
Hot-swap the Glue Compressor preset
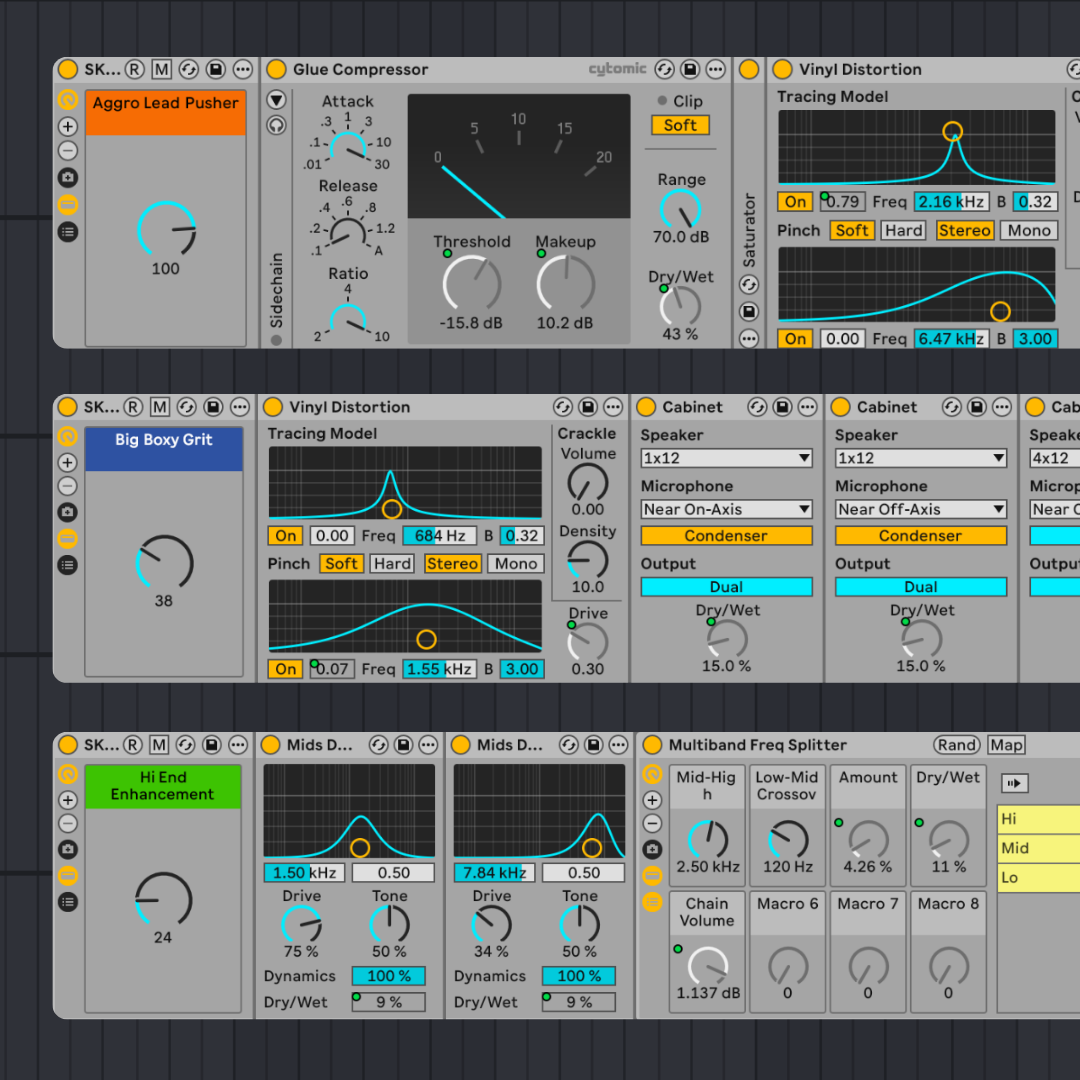664,69
